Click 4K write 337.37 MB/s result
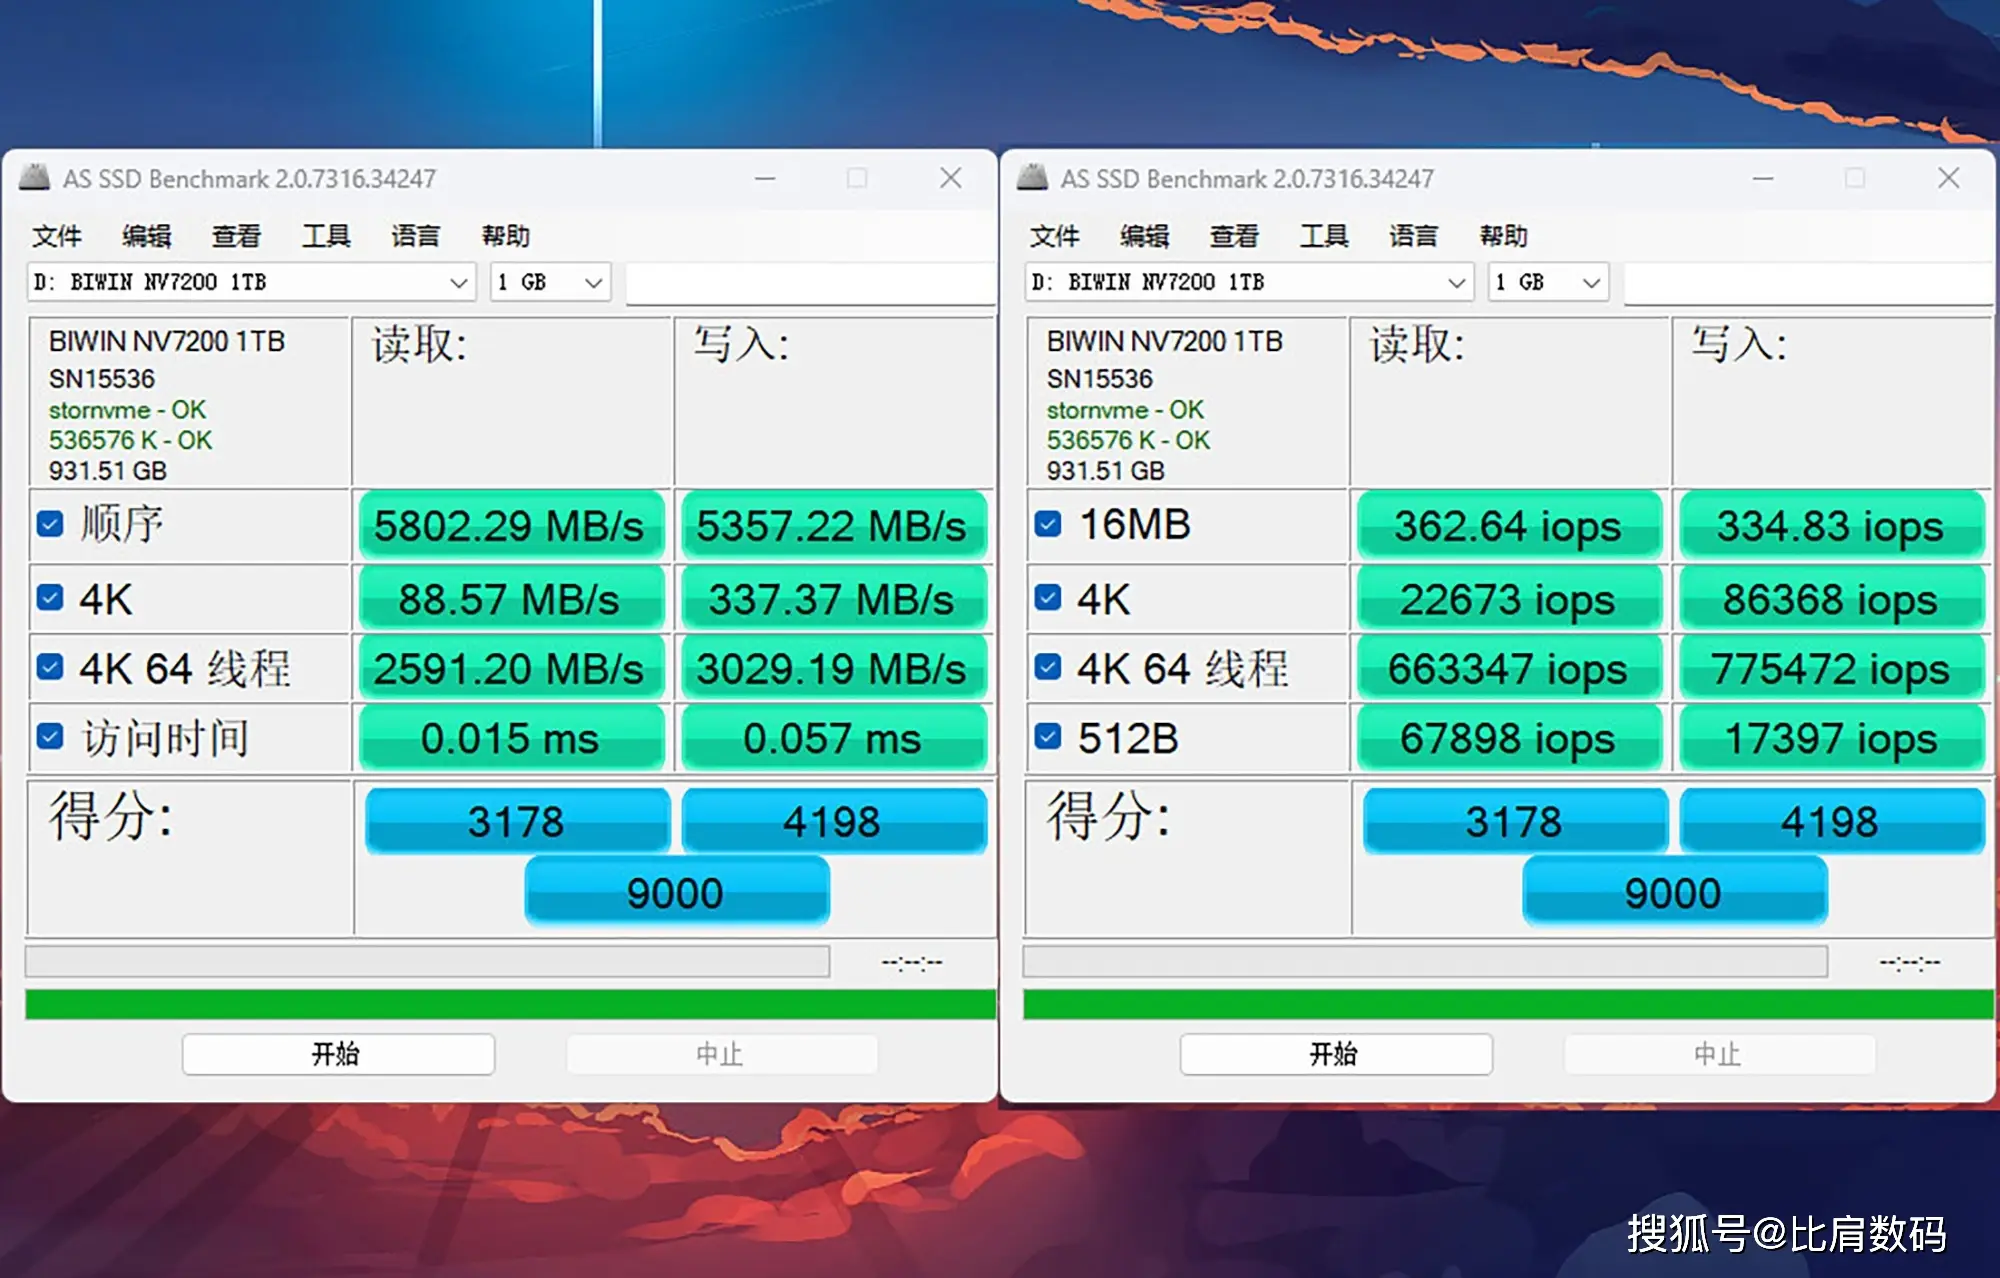The image size is (2000, 1278). click(833, 599)
